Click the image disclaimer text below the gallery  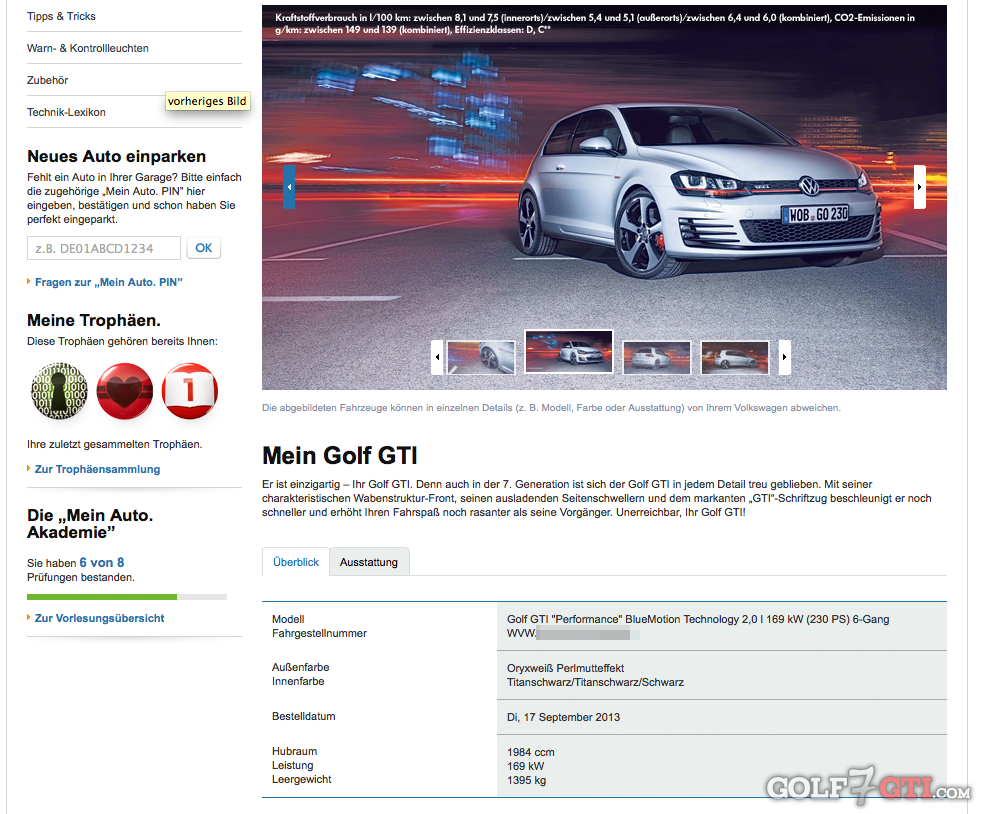[x=551, y=408]
